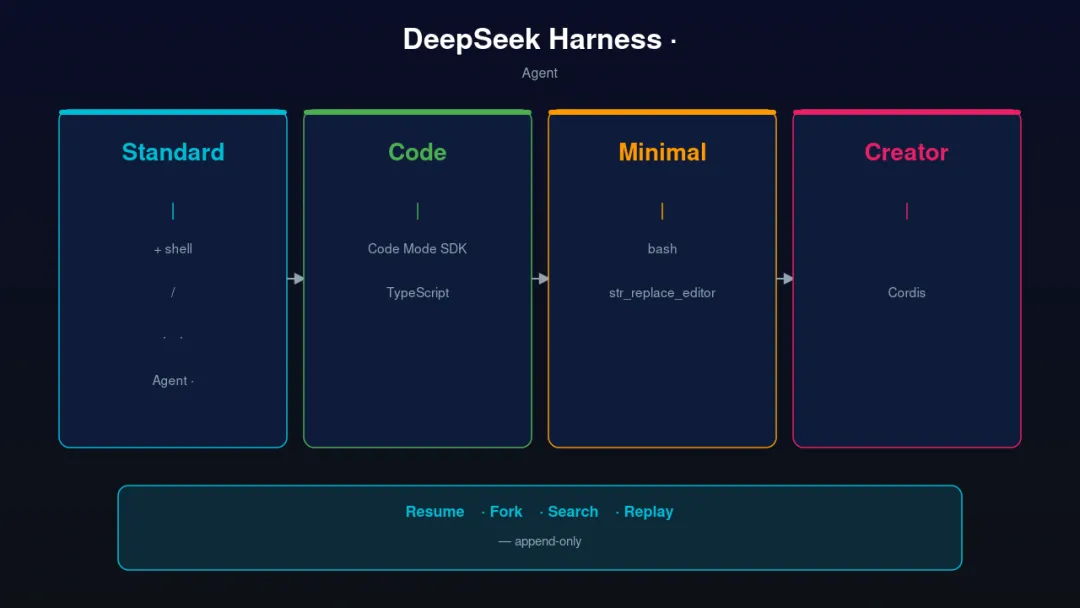Click the DeepSeek Harness title
The image size is (1080, 608).
539,39
